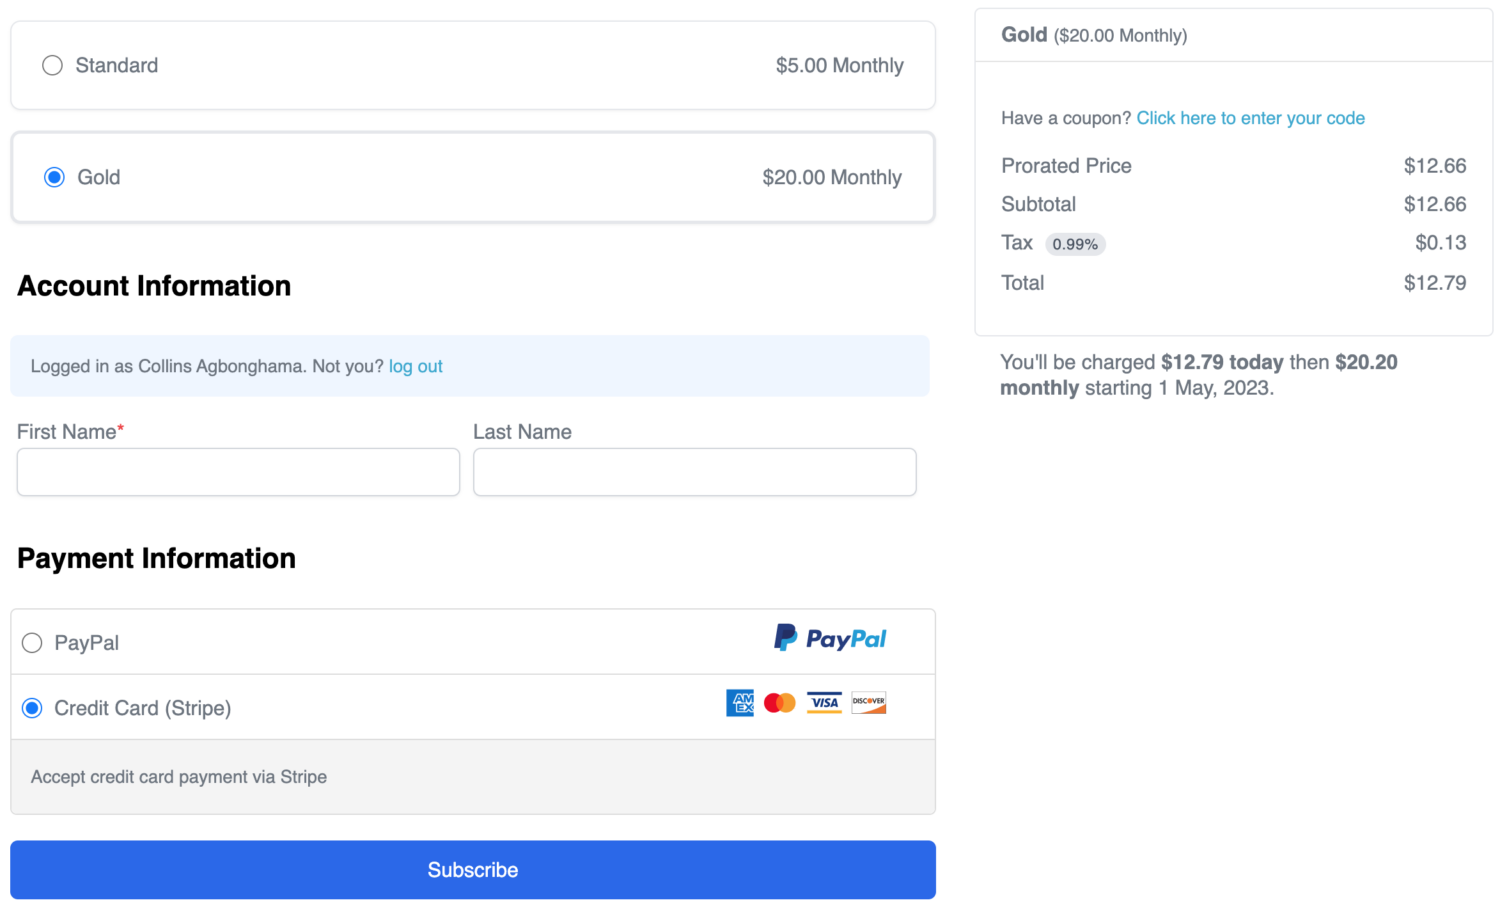Click the 0.99% tax rate badge

coord(1075,244)
